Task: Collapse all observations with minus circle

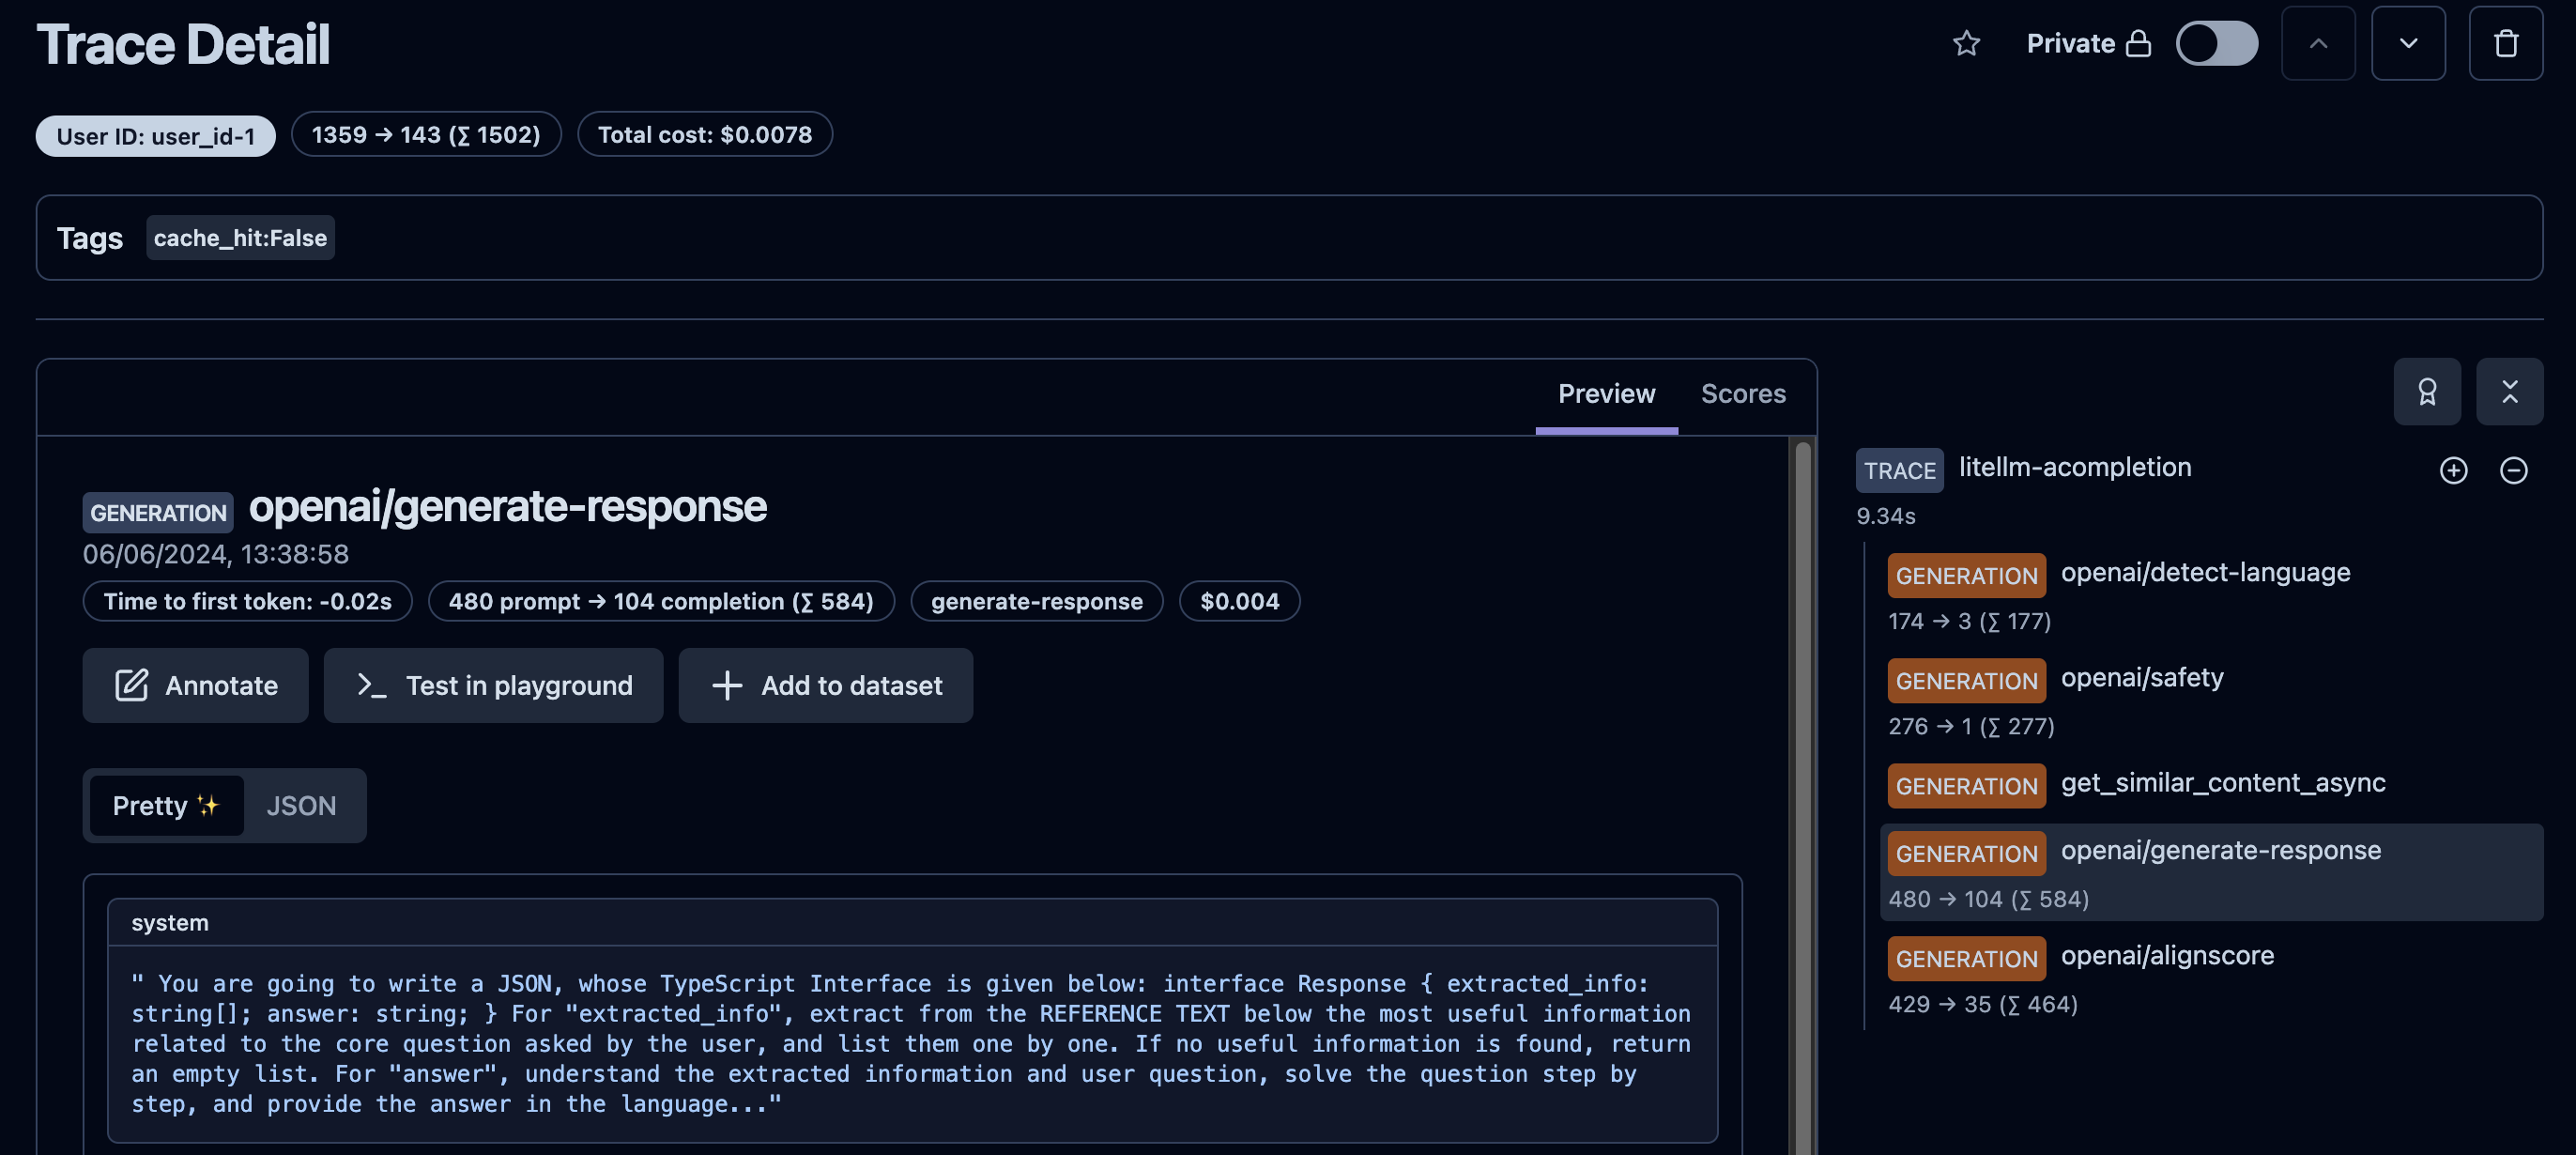Action: tap(2513, 470)
